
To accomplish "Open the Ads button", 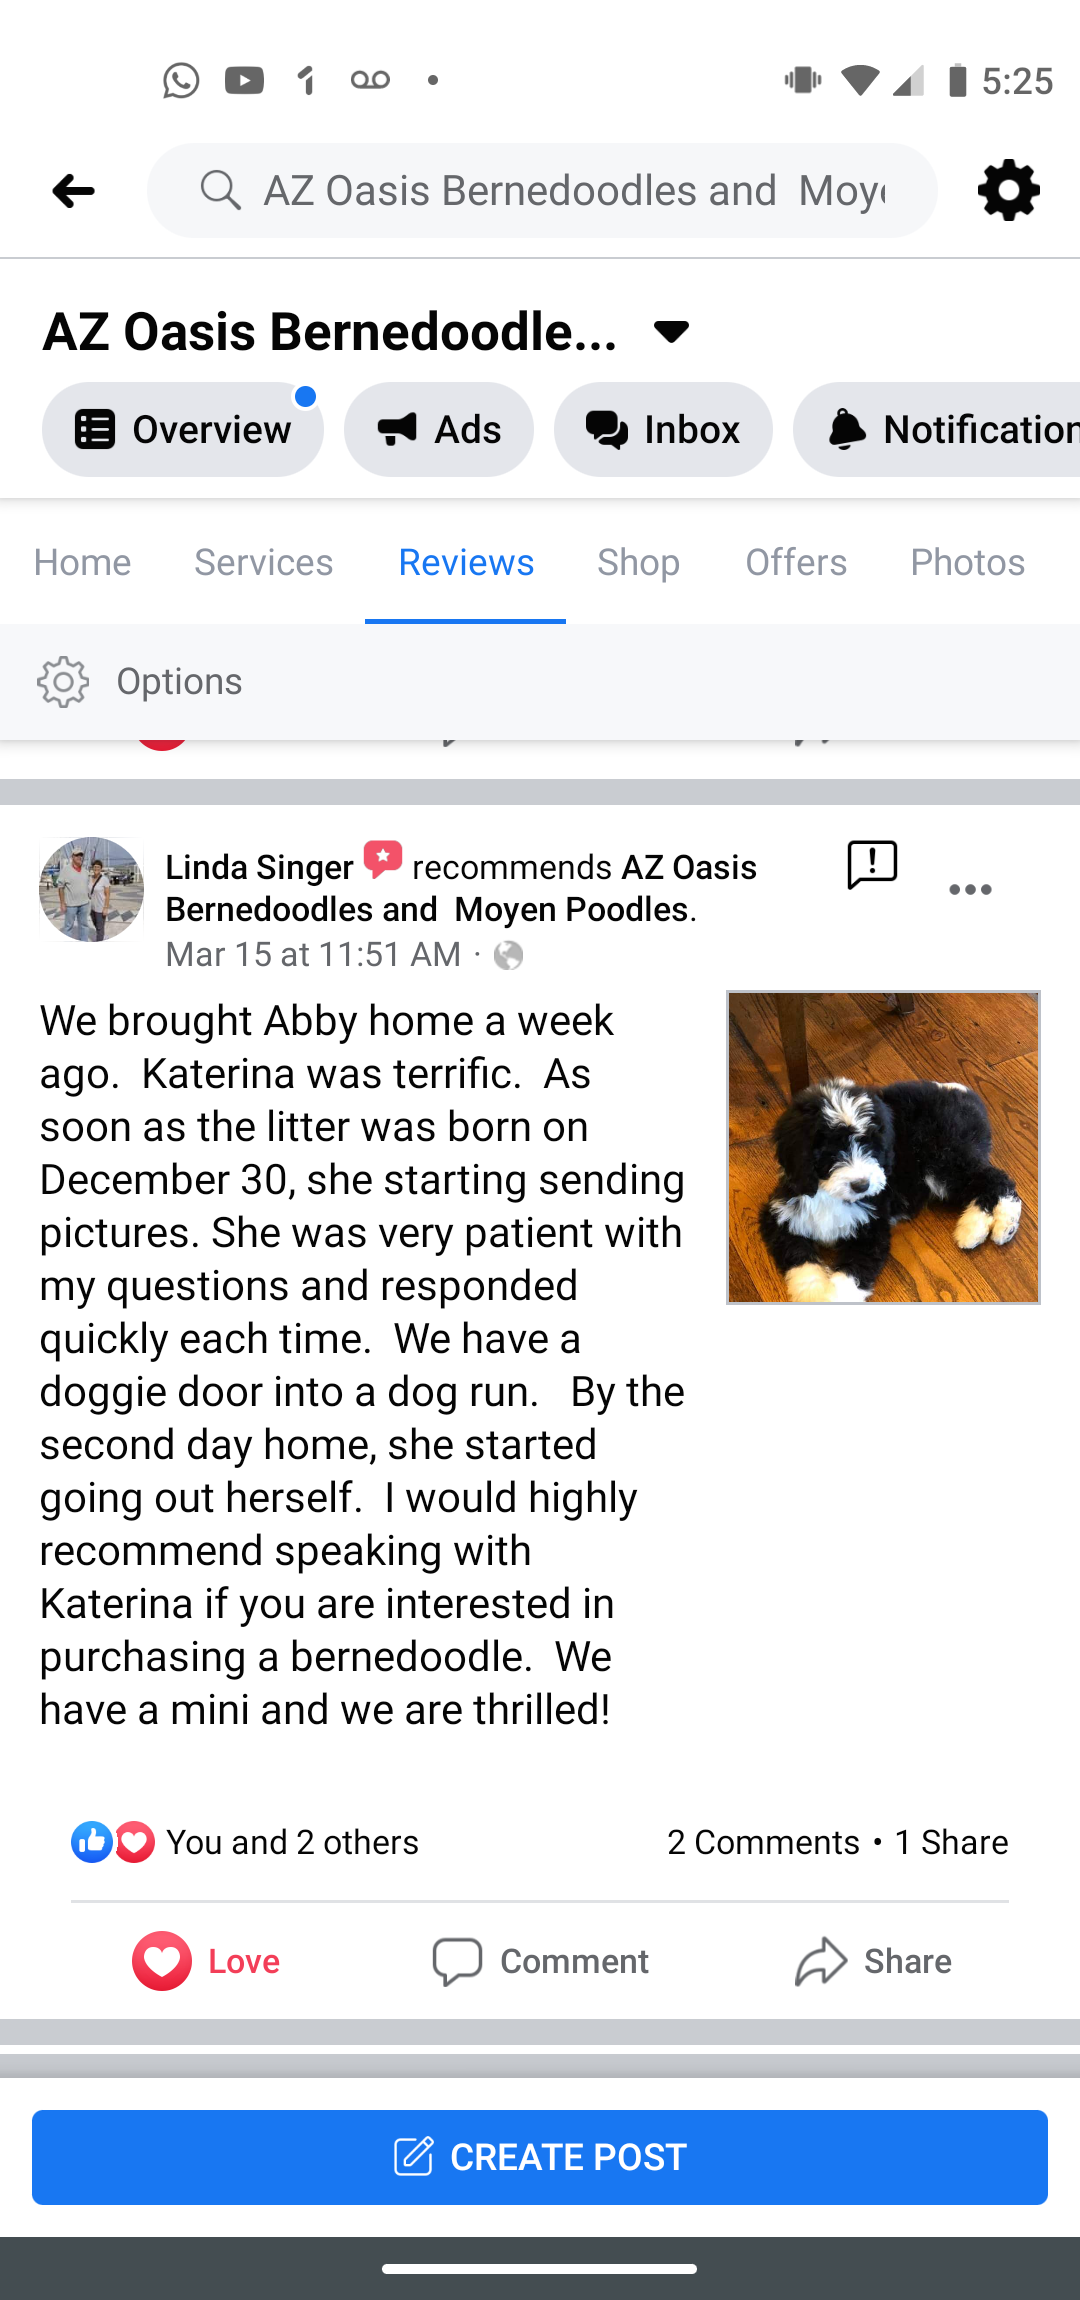I will [438, 430].
